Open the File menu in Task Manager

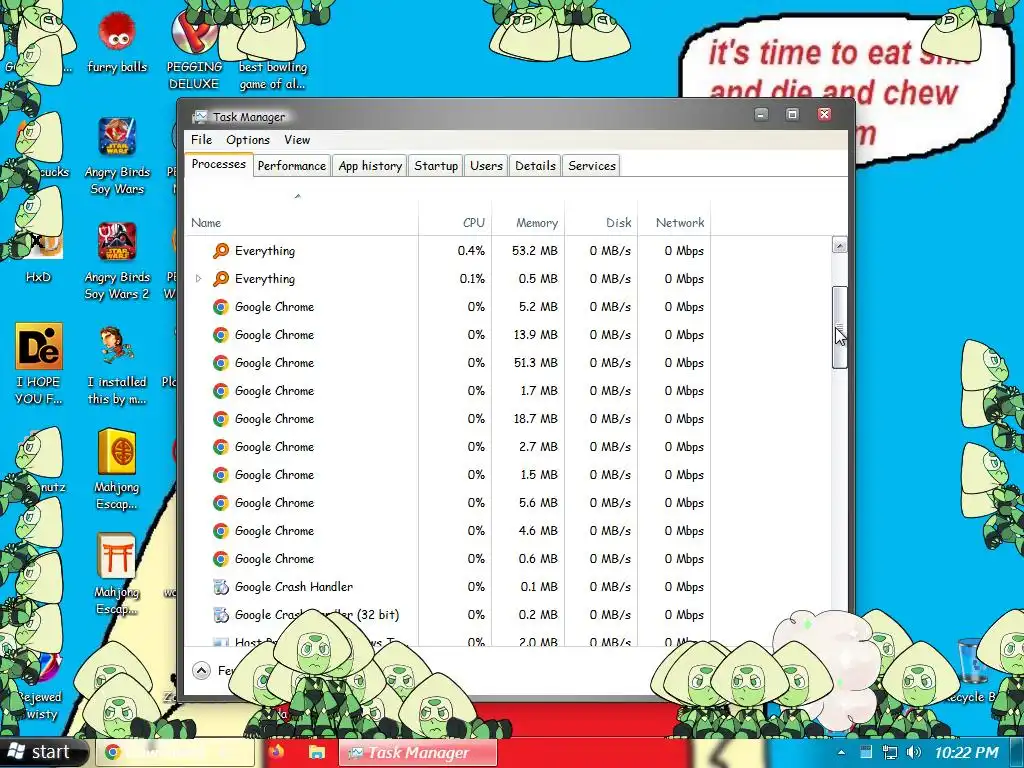[x=201, y=140]
